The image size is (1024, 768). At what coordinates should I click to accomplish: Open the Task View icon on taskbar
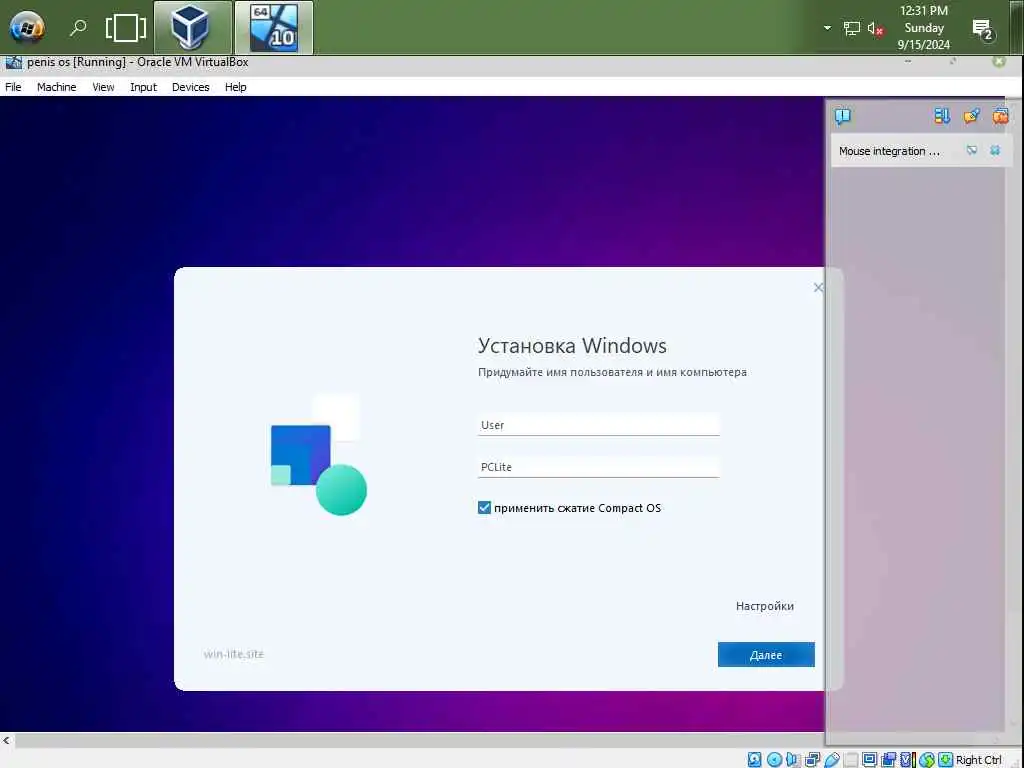(125, 27)
